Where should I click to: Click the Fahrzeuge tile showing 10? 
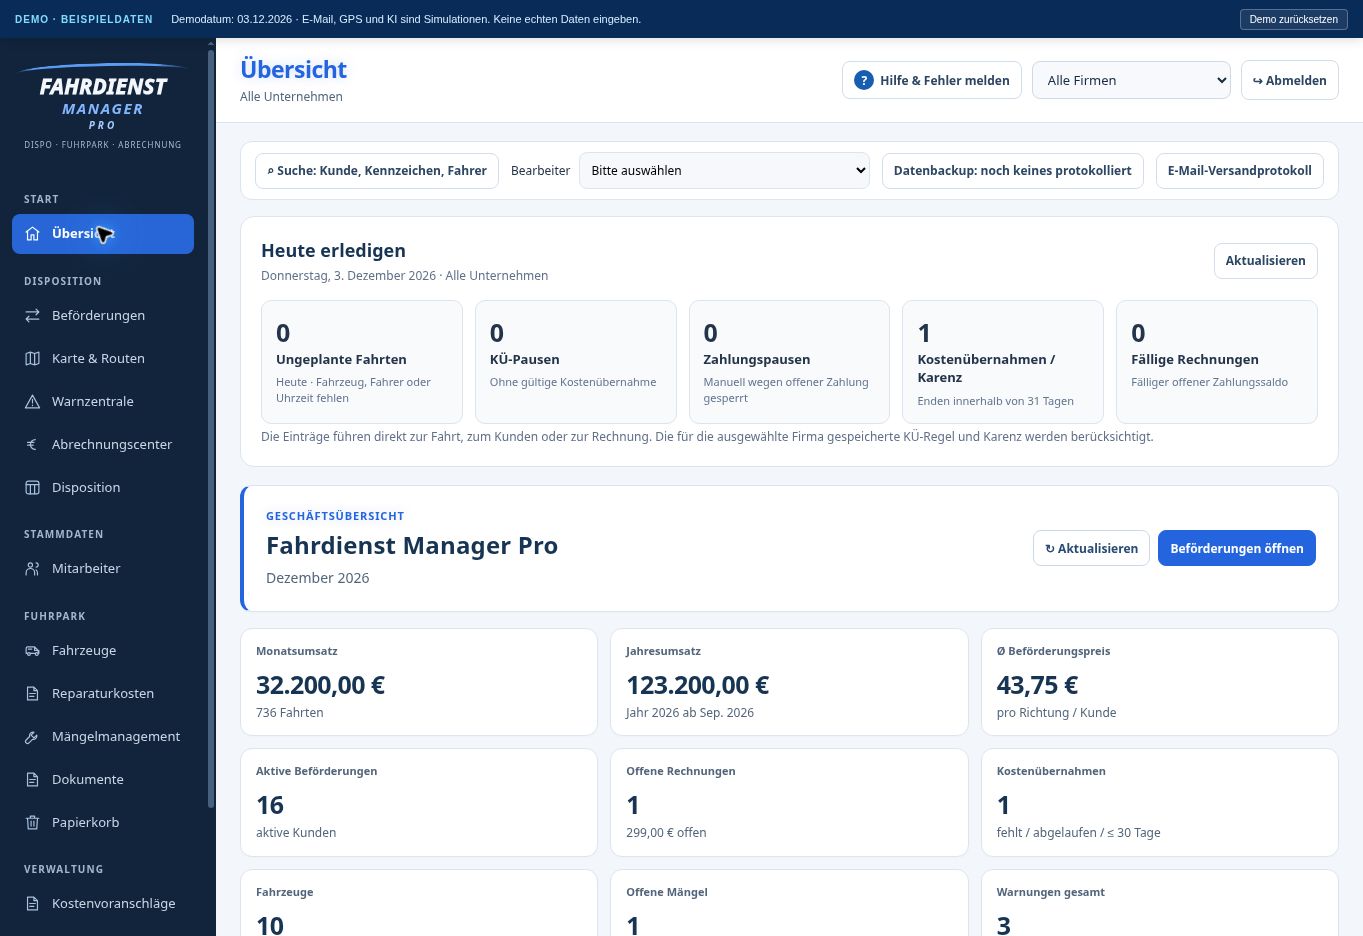click(419, 904)
